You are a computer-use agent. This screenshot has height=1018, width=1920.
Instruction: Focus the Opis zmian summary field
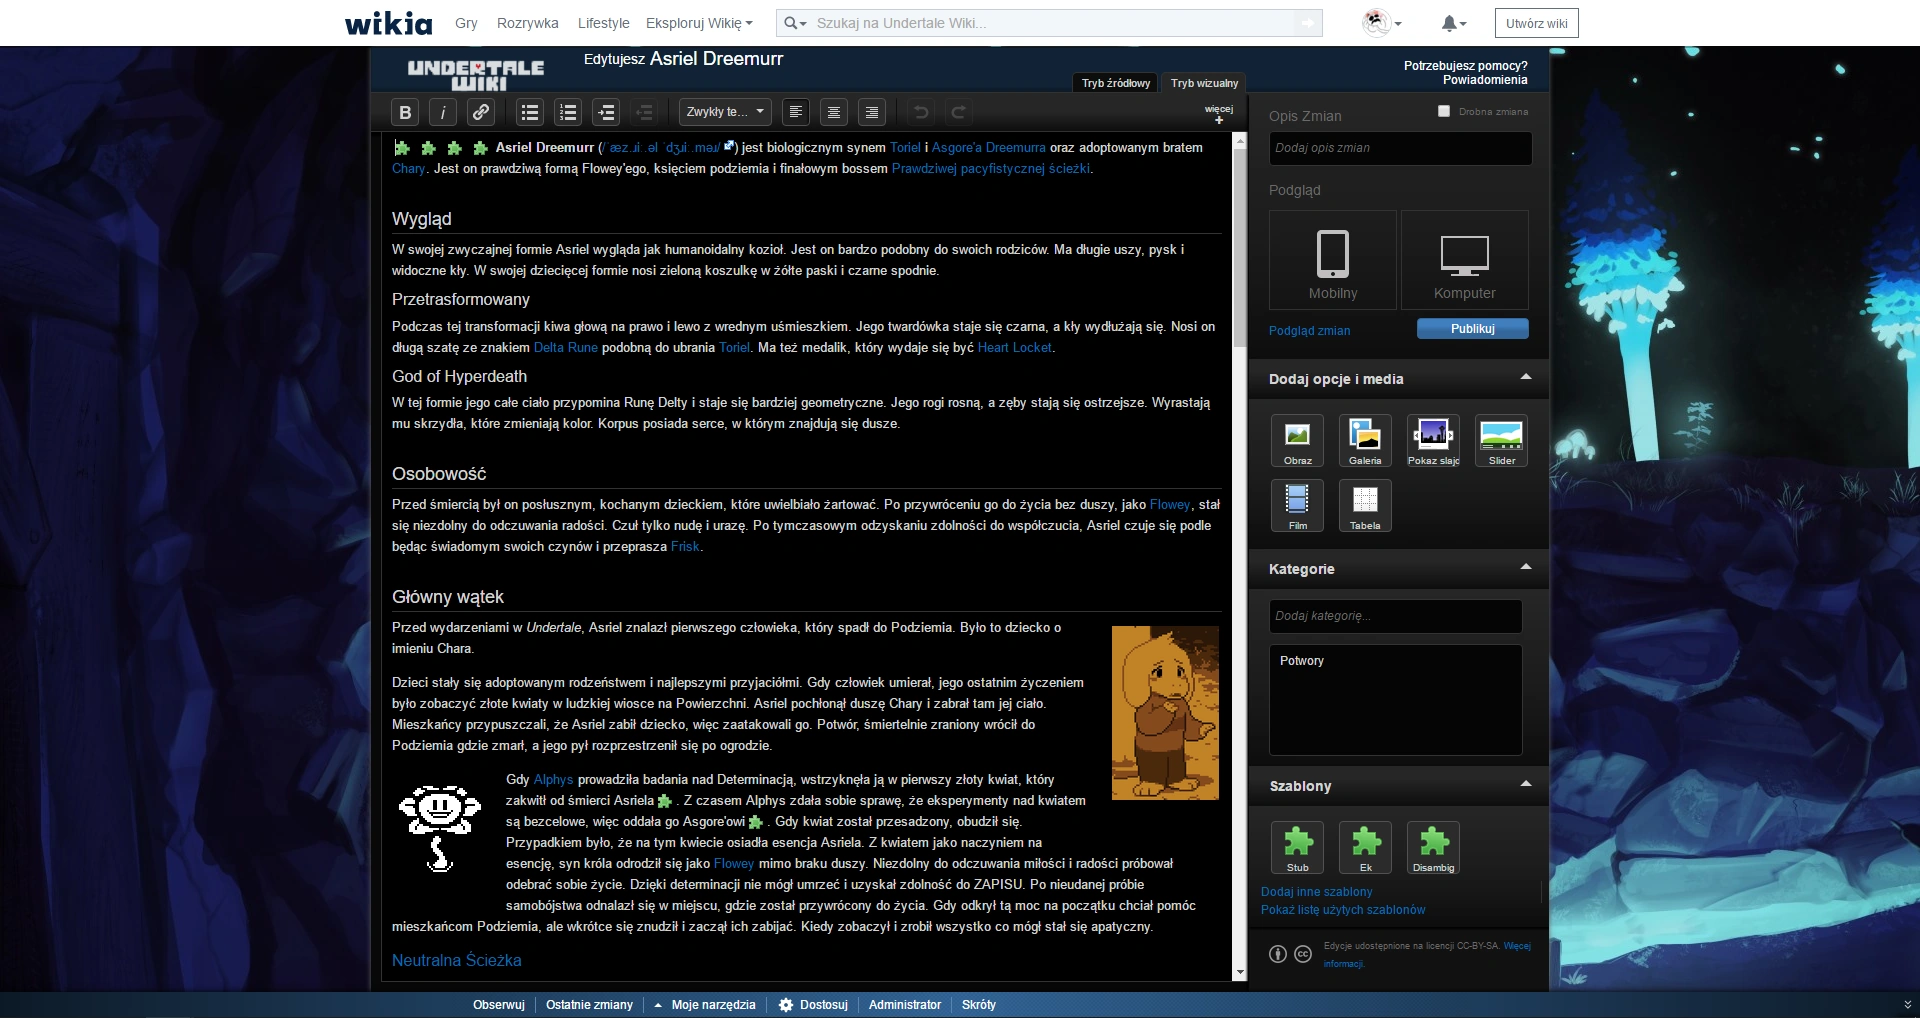(1400, 148)
